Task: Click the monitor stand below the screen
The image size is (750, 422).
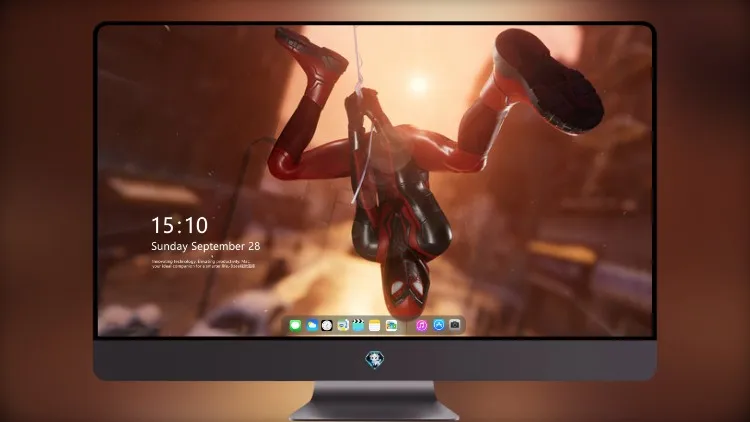Action: (x=375, y=400)
